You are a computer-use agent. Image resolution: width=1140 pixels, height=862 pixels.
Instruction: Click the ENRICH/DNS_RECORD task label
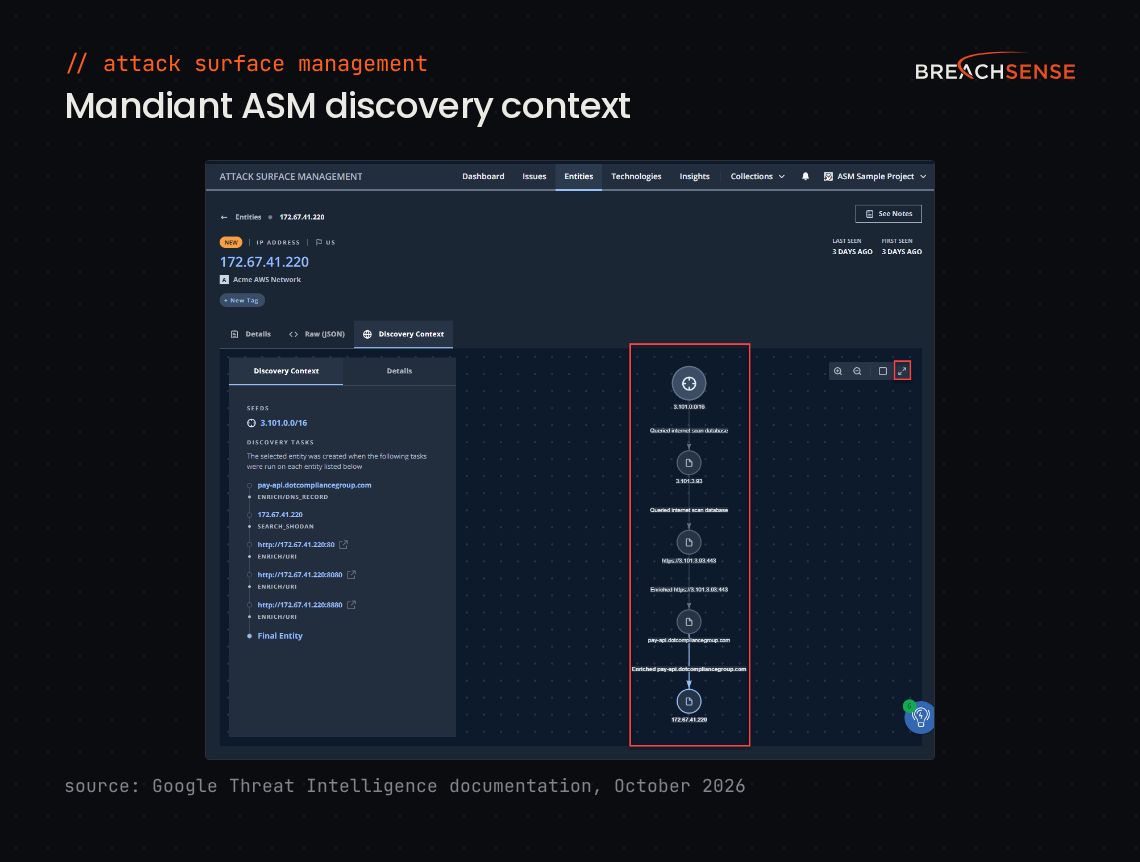point(292,497)
